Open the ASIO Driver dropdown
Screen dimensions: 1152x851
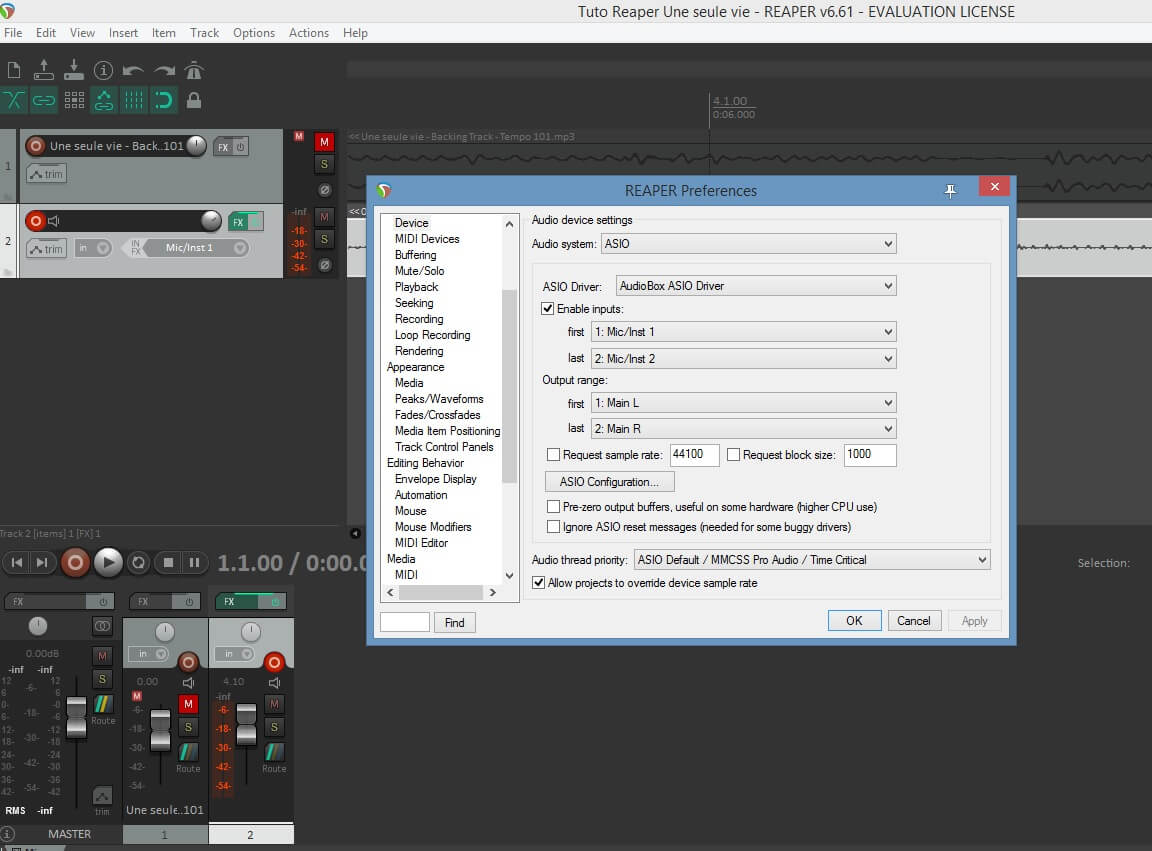click(756, 286)
